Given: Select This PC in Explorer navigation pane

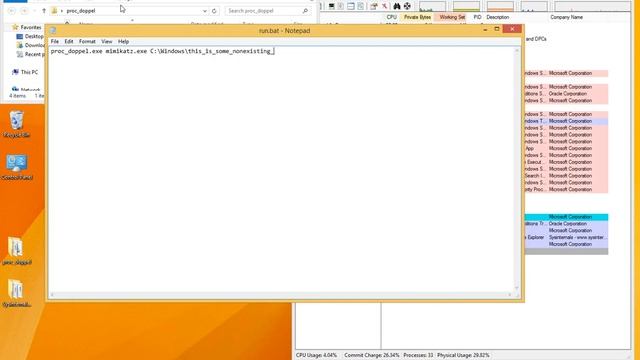Looking at the screenshot, I should (x=25, y=72).
